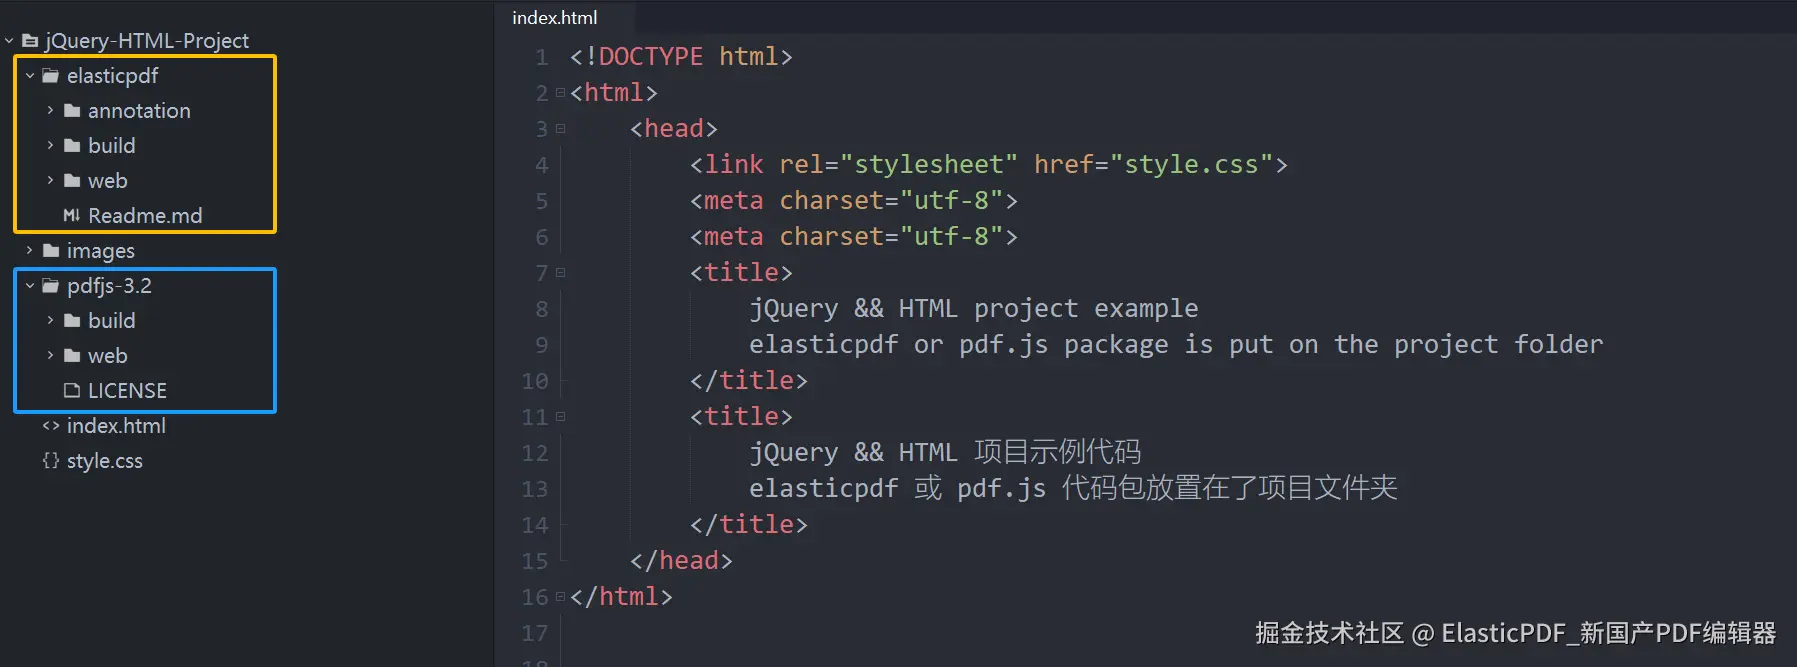
Task: Select the elasticpdf folder name
Action: coord(112,76)
